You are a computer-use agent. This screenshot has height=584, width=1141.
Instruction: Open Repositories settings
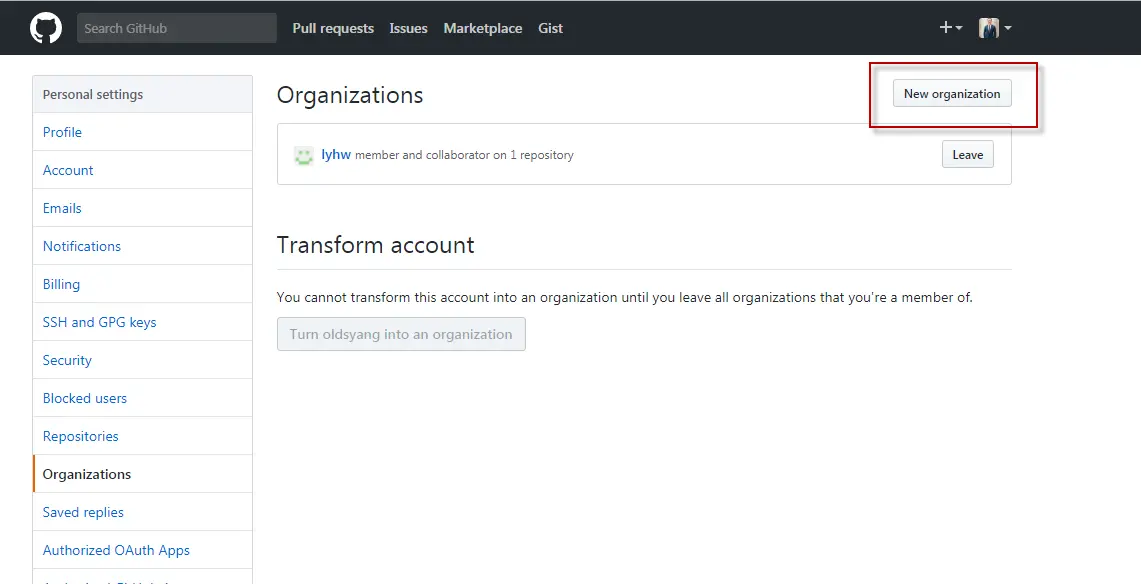tap(143, 436)
